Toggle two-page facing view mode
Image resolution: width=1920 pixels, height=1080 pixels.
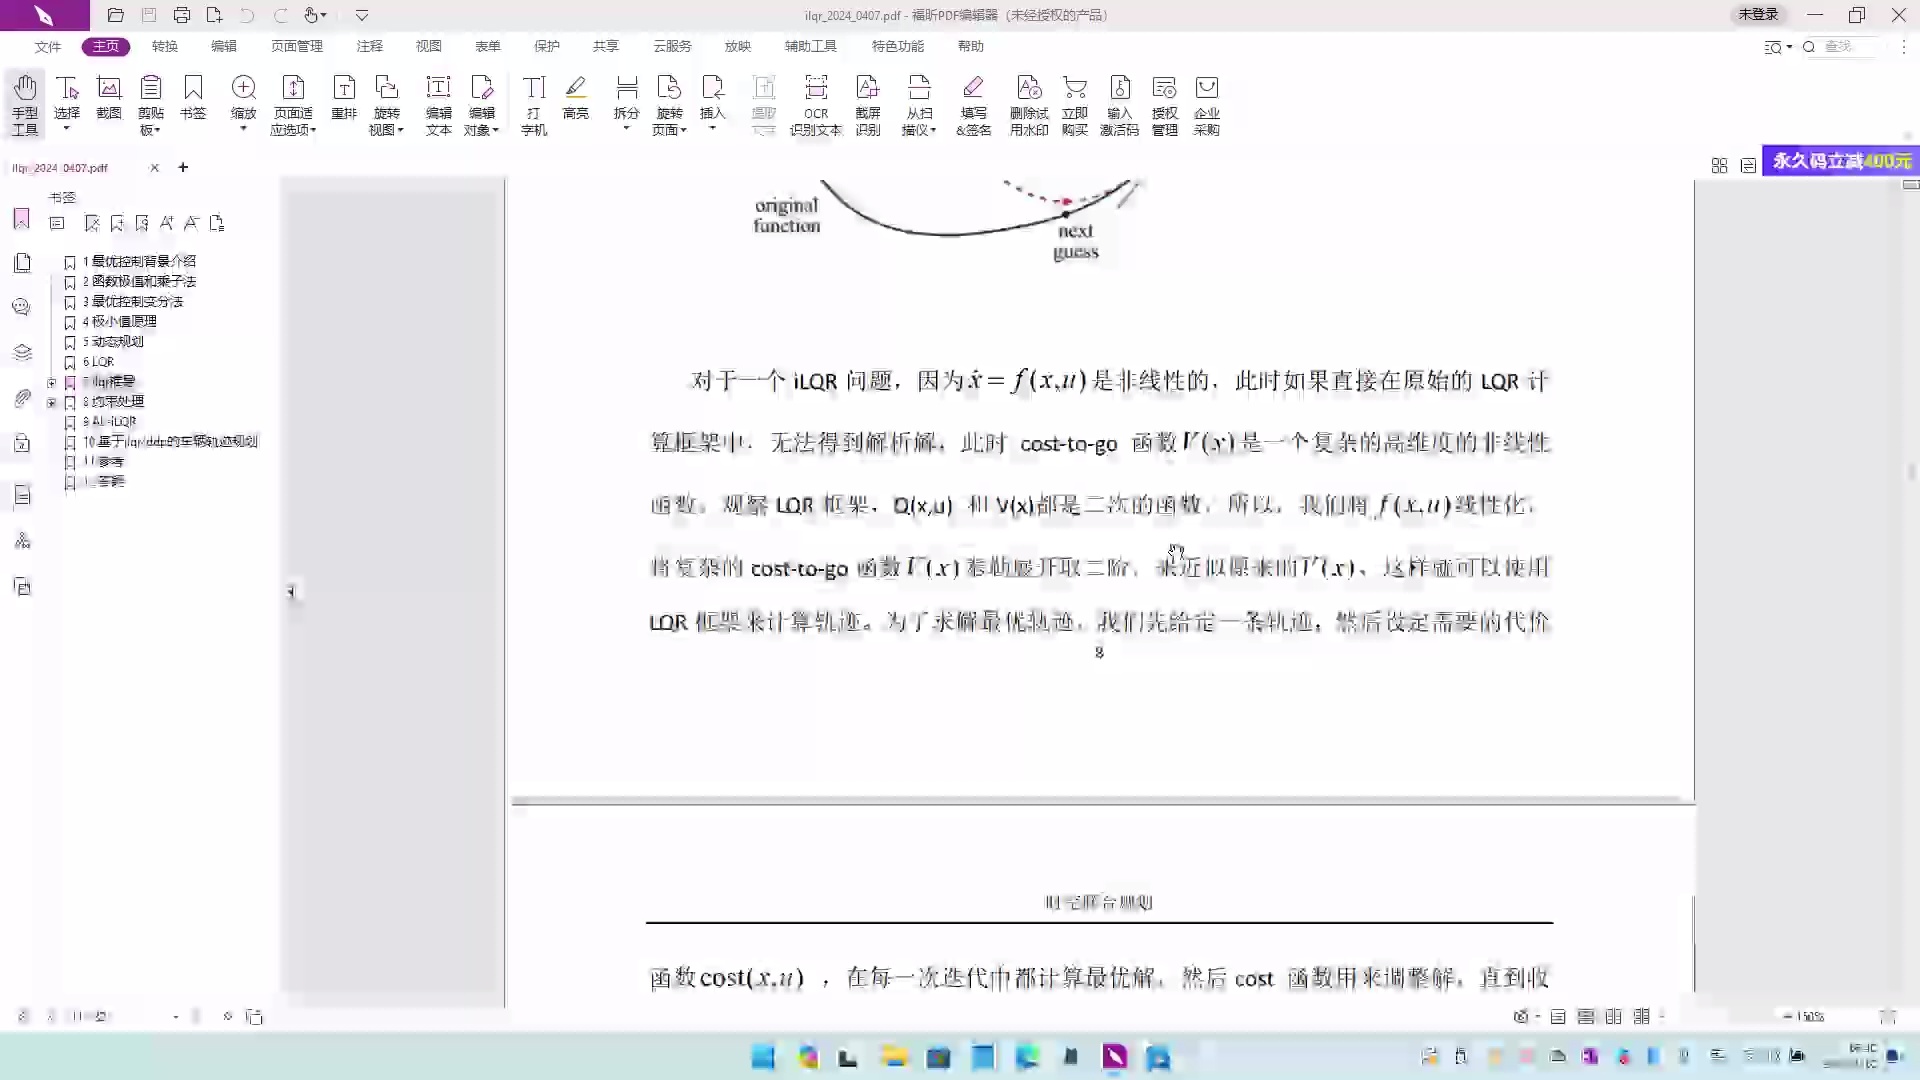(x=1614, y=1016)
